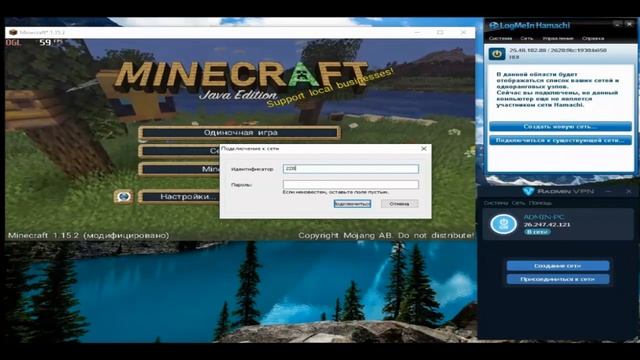Image resolution: width=640 pixels, height=360 pixels.
Task: Click Отмена in the network dialog
Action: [399, 204]
